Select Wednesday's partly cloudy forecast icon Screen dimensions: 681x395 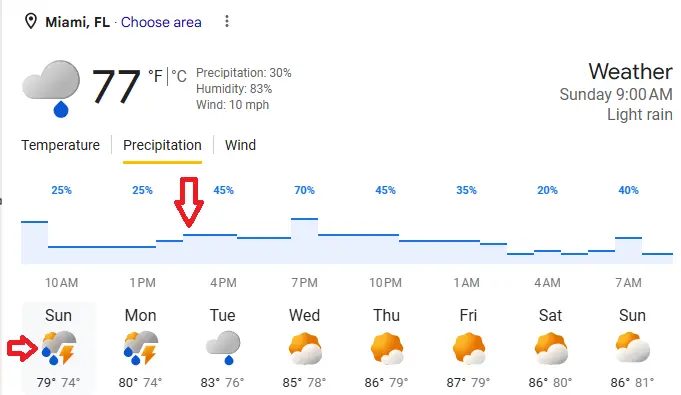305,348
